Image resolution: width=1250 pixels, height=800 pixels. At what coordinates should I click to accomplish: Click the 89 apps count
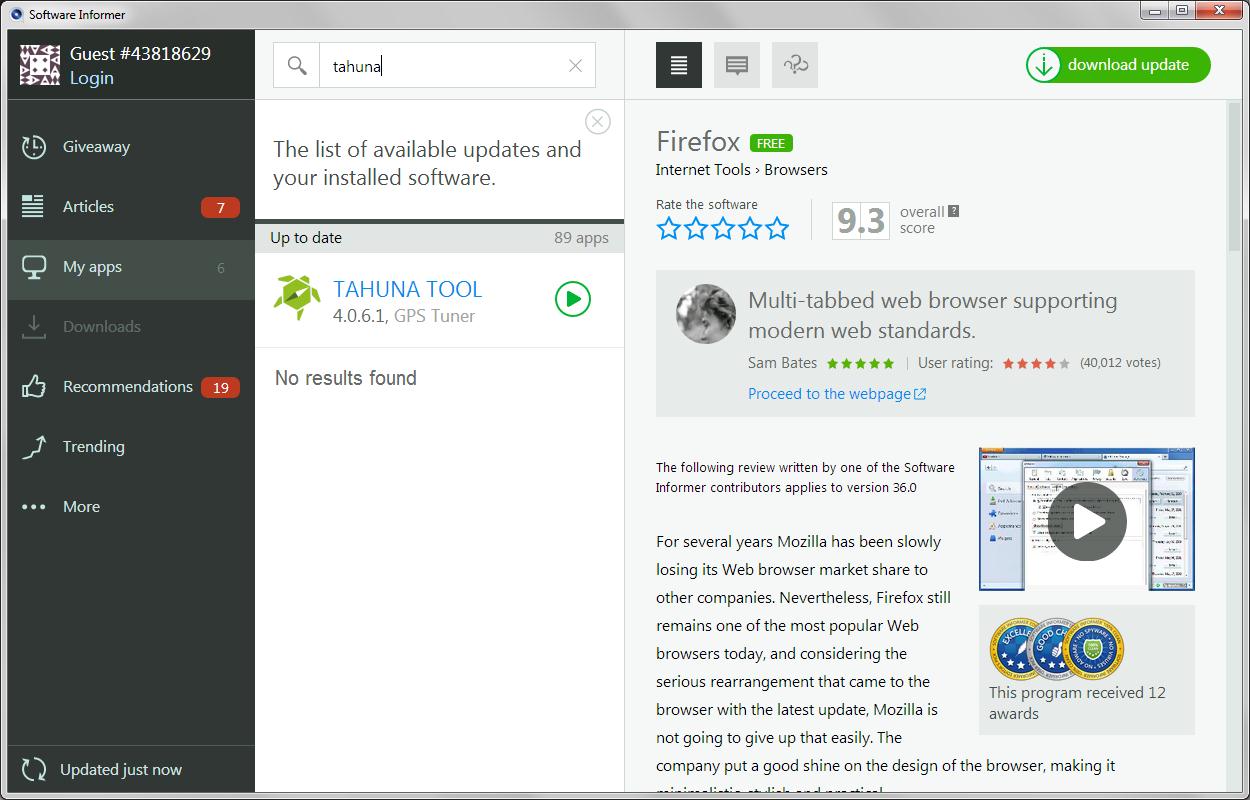[x=581, y=238]
